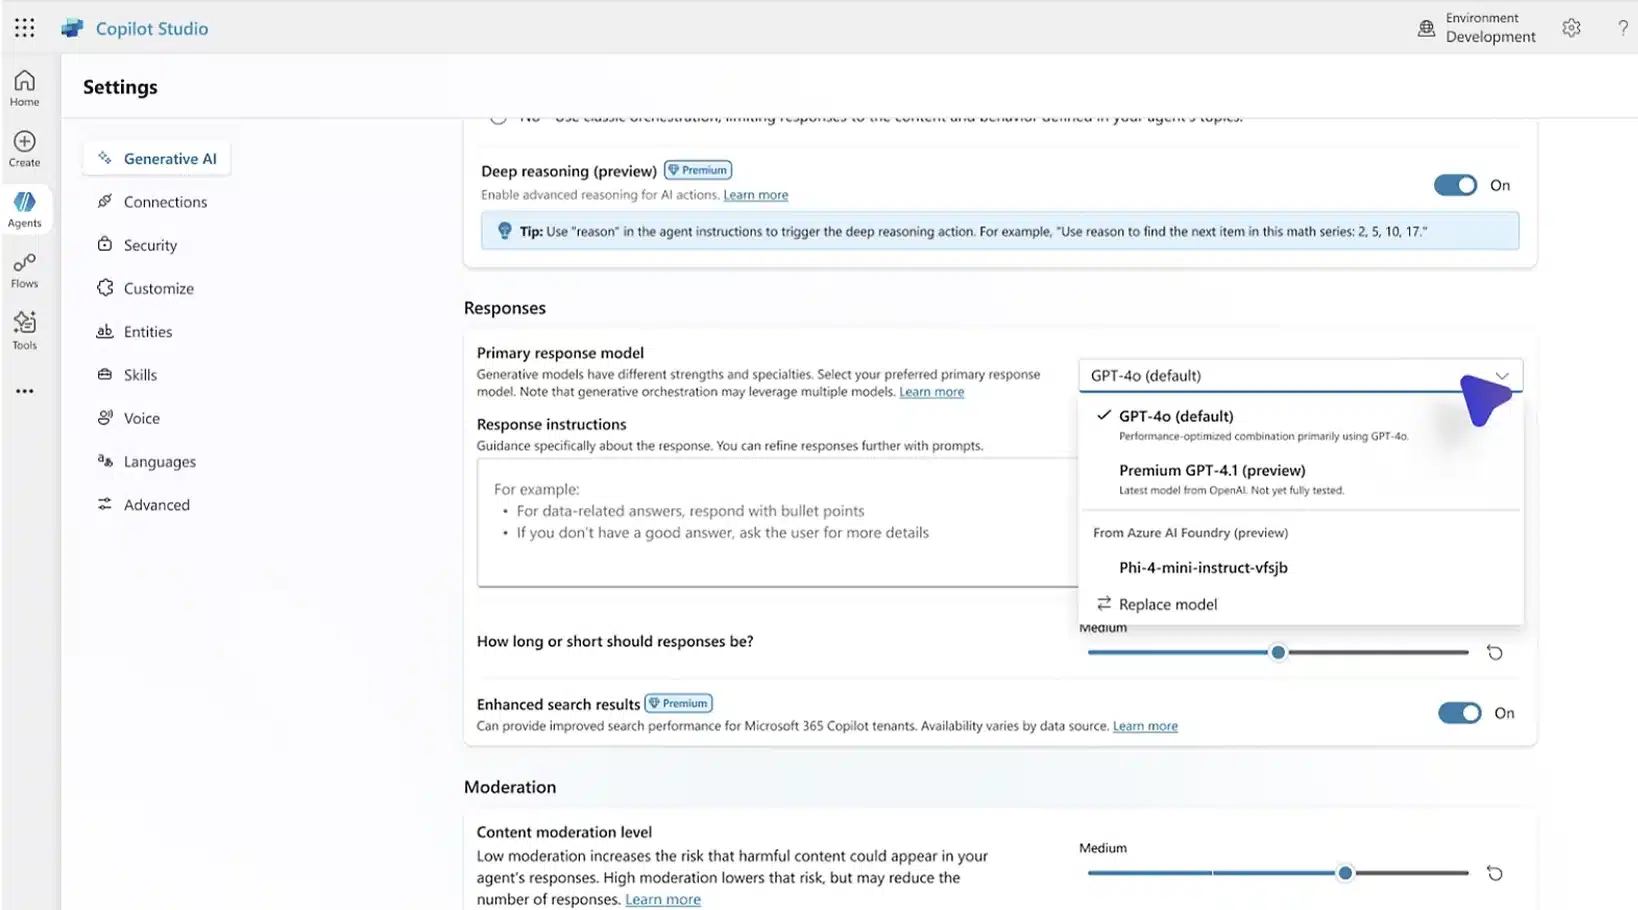Open the Skills settings page
Image resolution: width=1638 pixels, height=910 pixels.
[127, 374]
